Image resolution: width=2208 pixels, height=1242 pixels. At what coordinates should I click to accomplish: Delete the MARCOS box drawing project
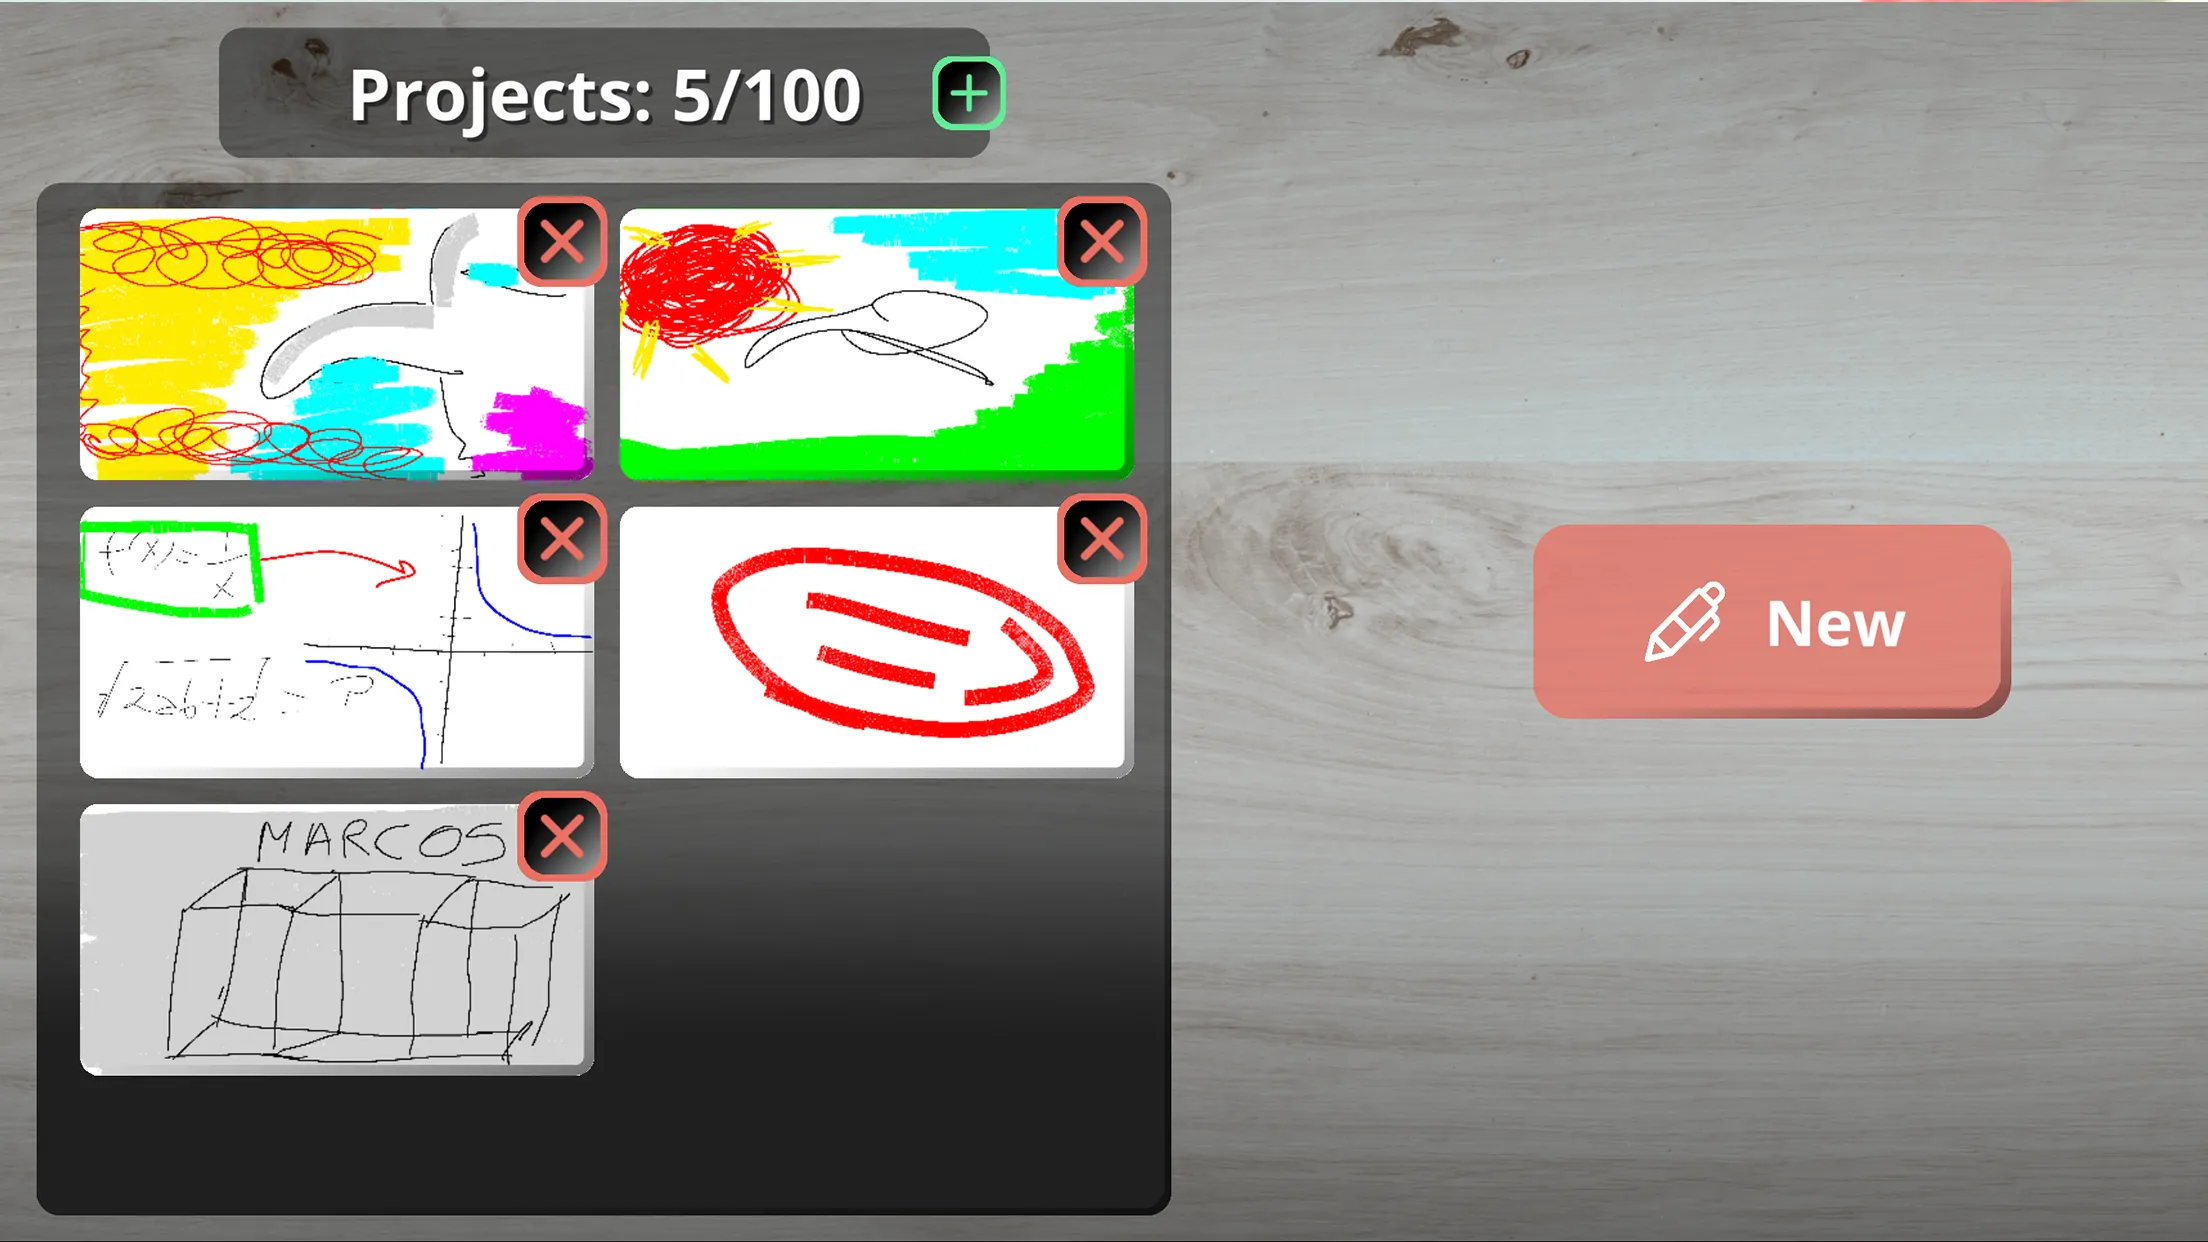pos(563,834)
